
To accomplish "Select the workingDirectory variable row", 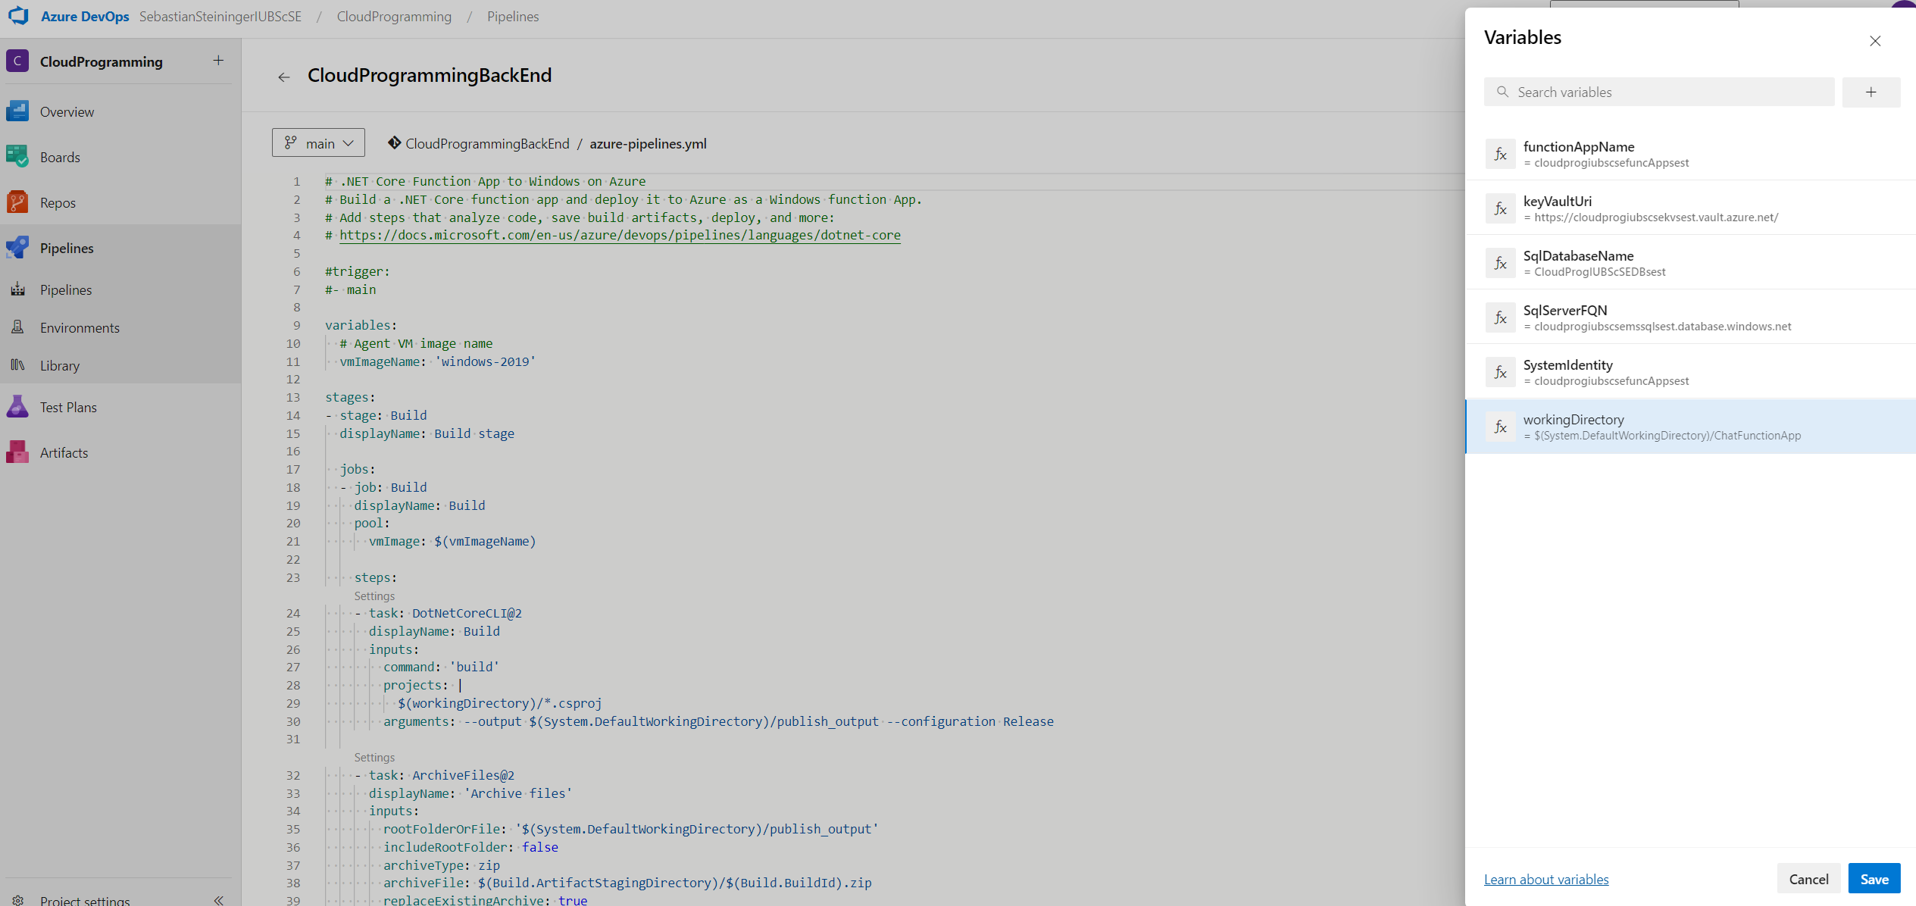I will pyautogui.click(x=1691, y=427).
